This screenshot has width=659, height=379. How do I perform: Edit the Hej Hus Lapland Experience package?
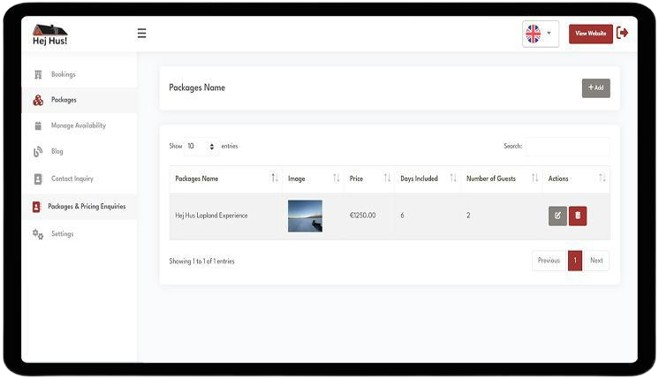557,216
